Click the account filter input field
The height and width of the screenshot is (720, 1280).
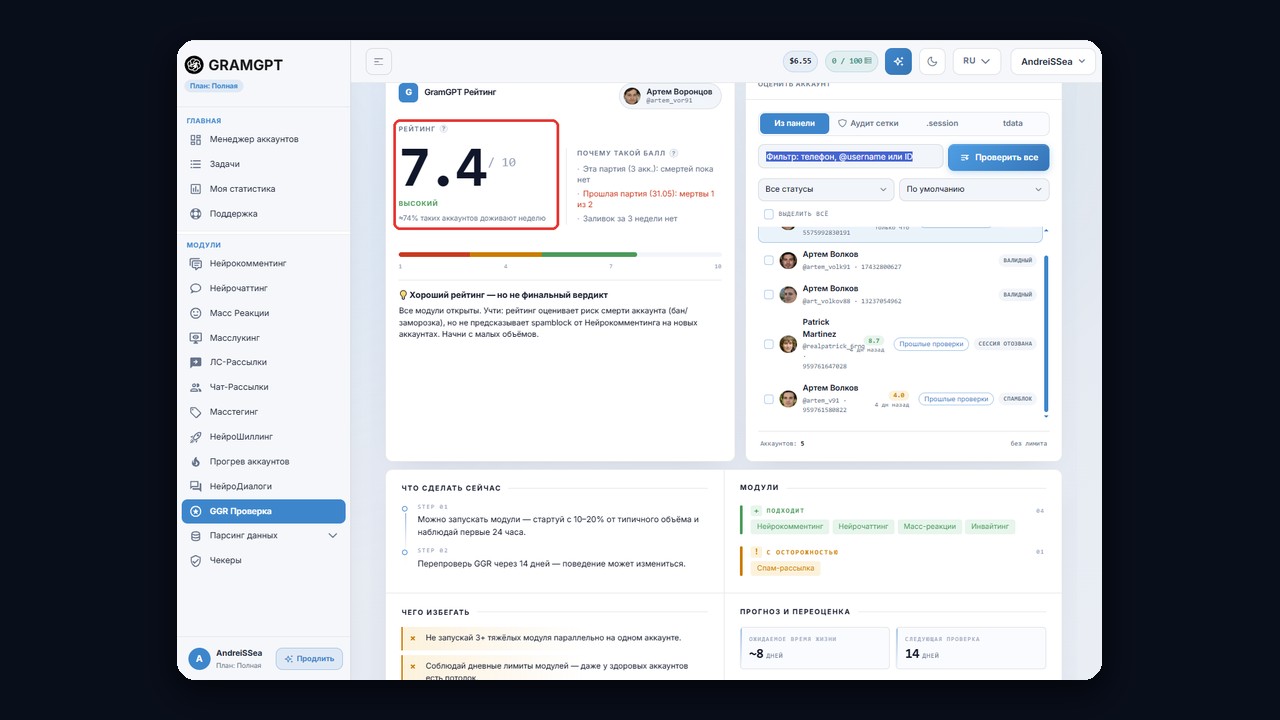[850, 157]
